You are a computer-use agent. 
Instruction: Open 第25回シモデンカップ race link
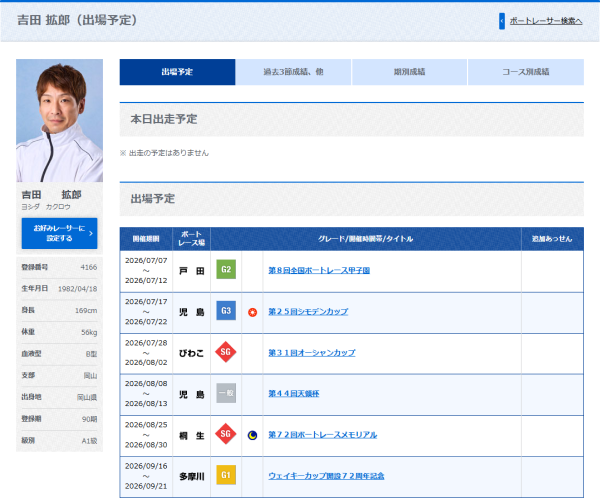point(308,312)
